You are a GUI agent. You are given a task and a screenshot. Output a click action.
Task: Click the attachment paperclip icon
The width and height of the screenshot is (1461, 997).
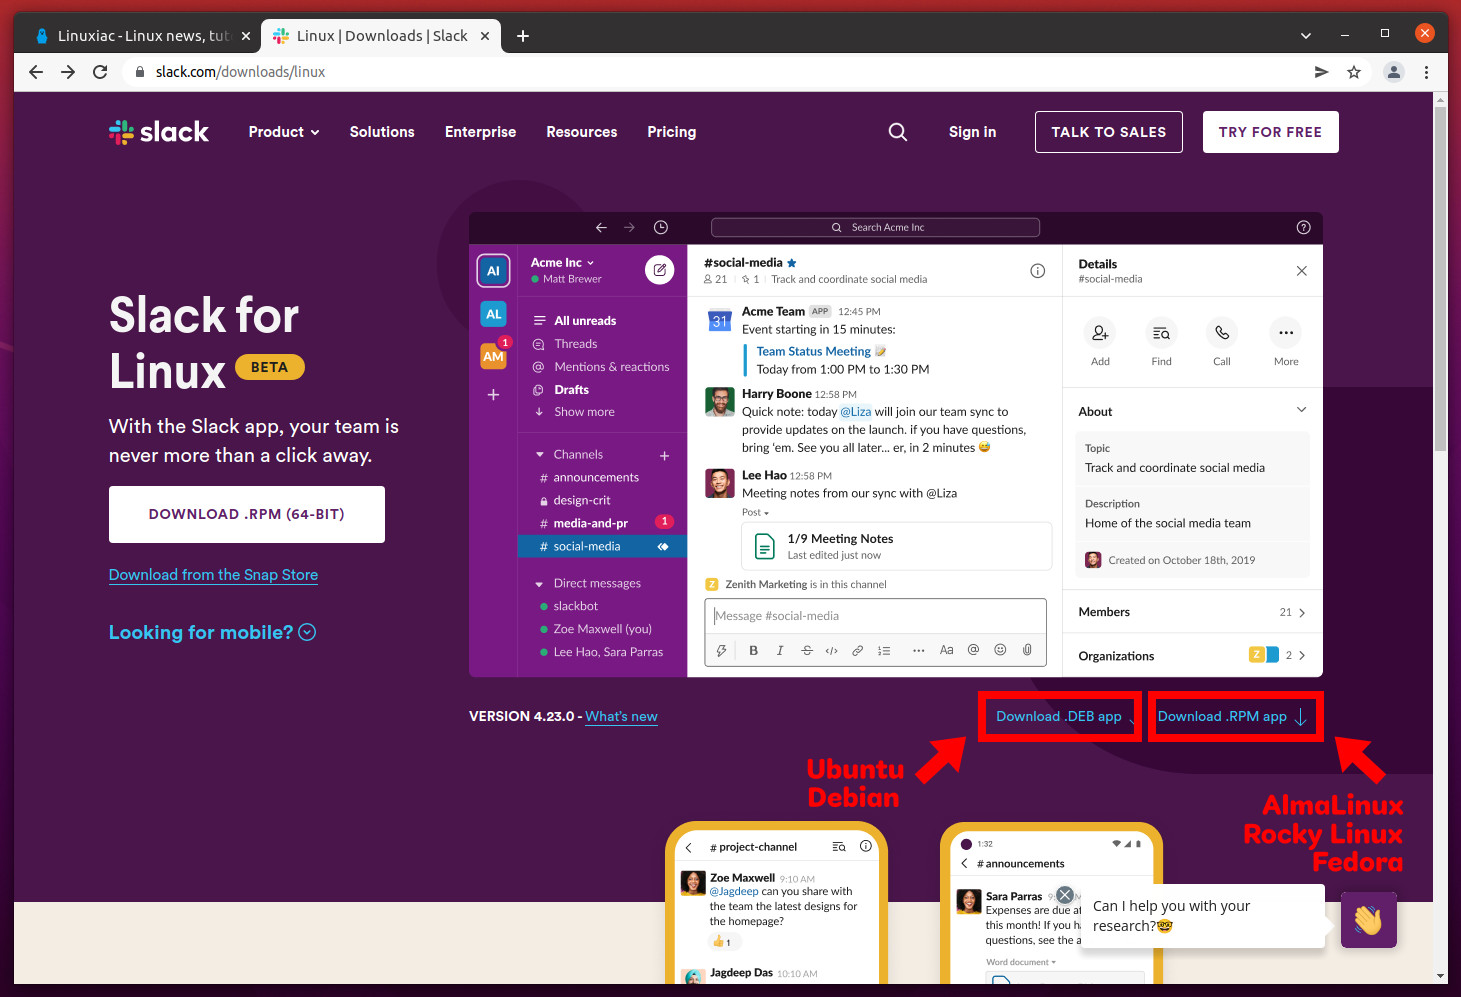[x=1027, y=650]
